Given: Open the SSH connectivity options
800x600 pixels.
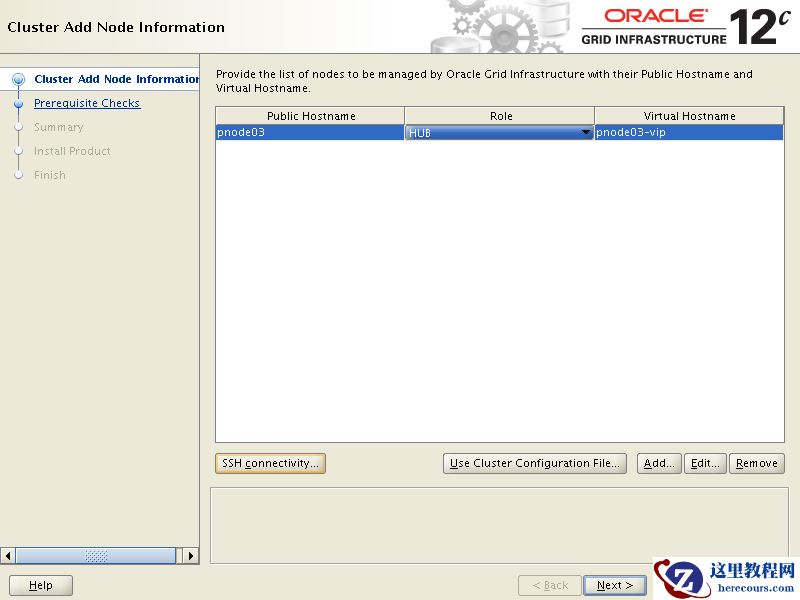Looking at the screenshot, I should tap(270, 463).
